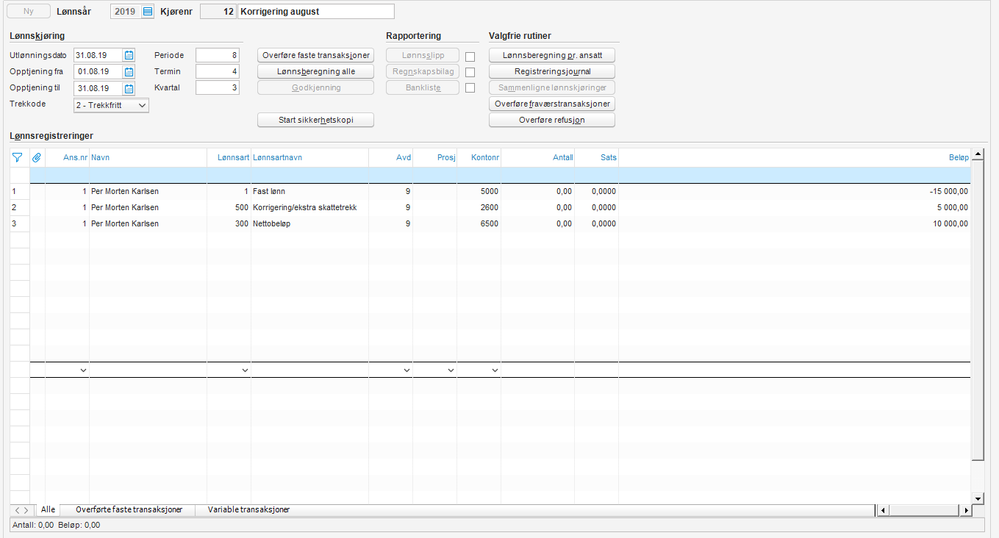Click the paperclip attachment column icon

tap(37, 157)
